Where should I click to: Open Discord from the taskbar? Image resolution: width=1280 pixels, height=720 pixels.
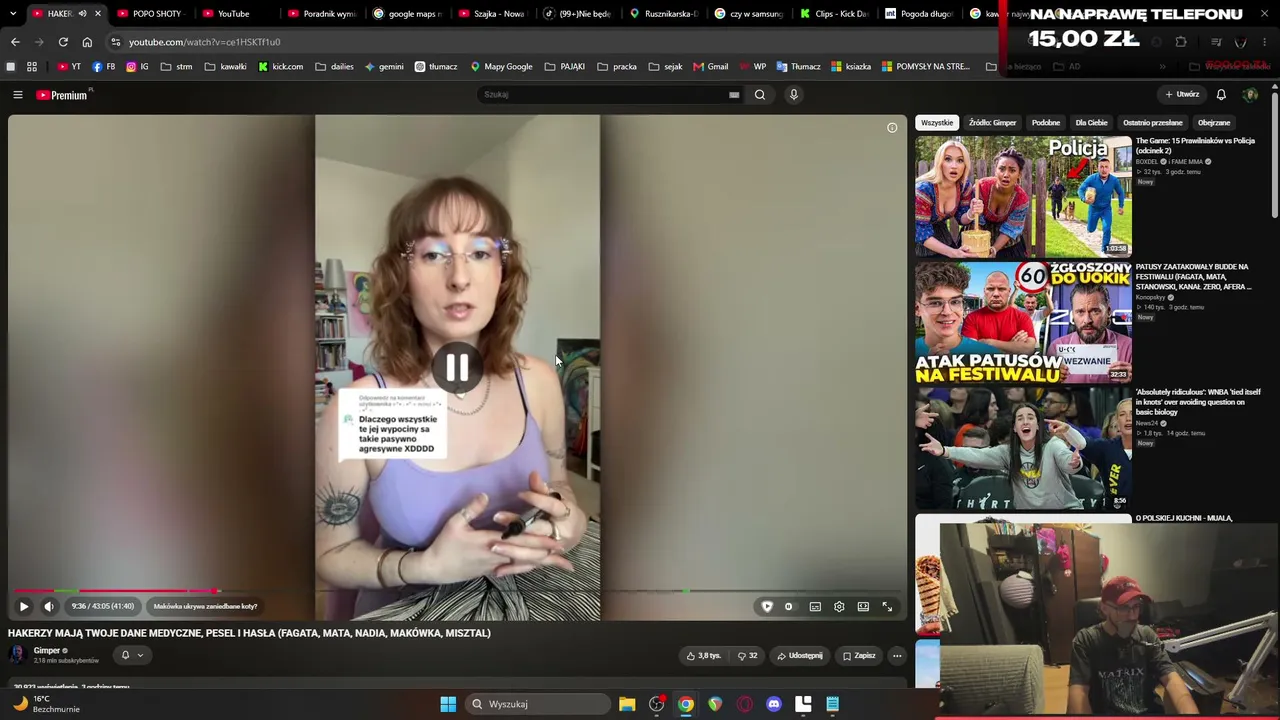(773, 704)
